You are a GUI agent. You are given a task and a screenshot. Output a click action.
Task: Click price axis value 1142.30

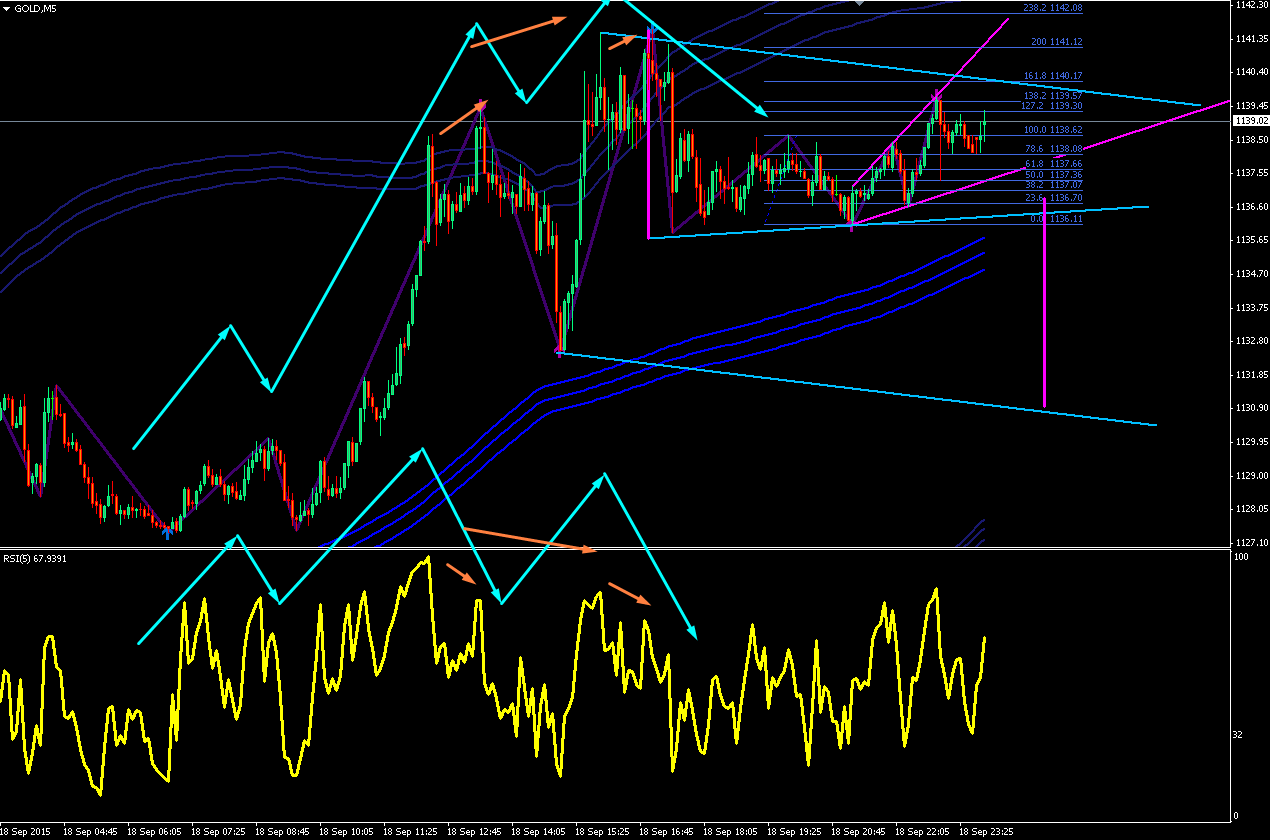click(x=1250, y=5)
